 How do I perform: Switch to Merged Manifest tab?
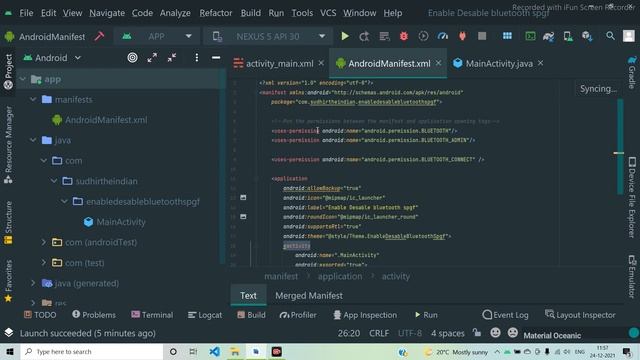(x=309, y=296)
